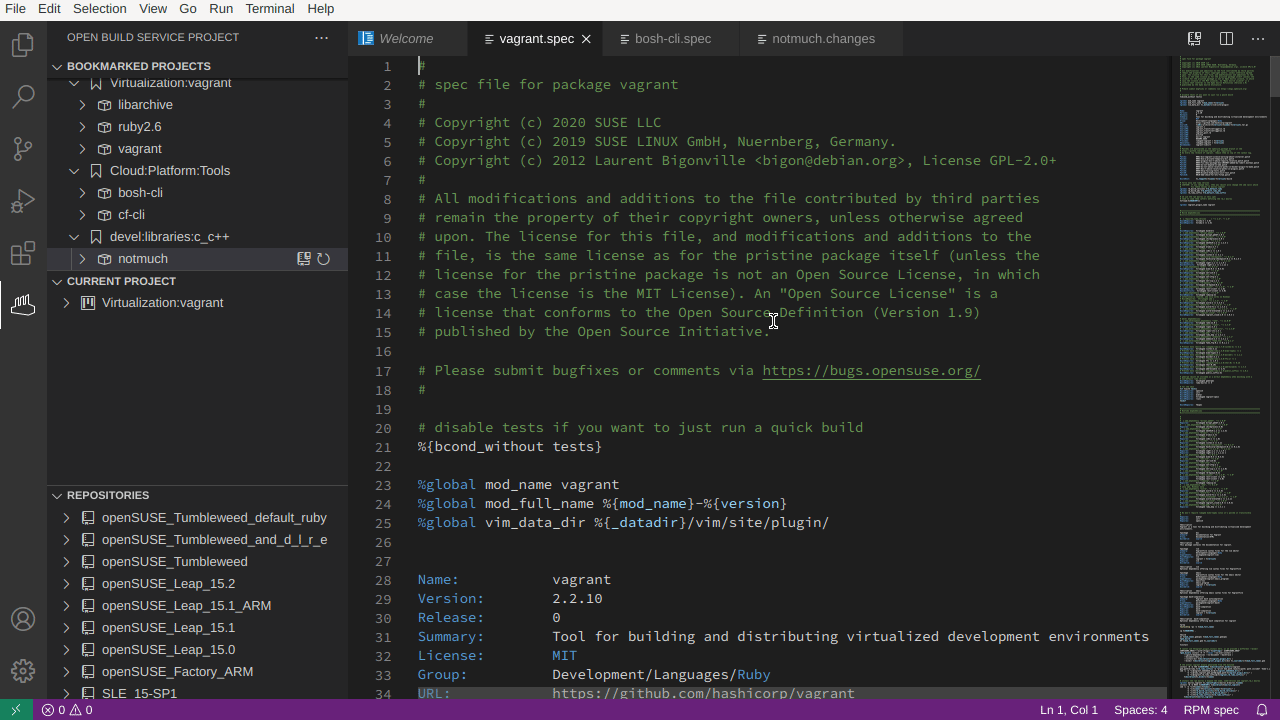
Task: Click the openSUSE_Leap_15.2 repository icon
Action: pos(88,584)
